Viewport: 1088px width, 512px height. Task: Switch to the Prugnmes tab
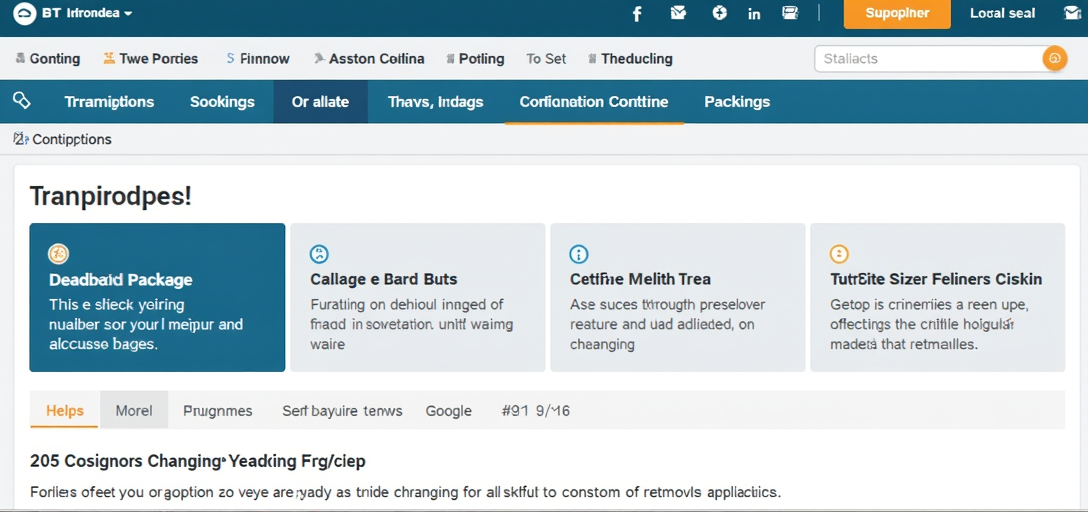point(218,411)
